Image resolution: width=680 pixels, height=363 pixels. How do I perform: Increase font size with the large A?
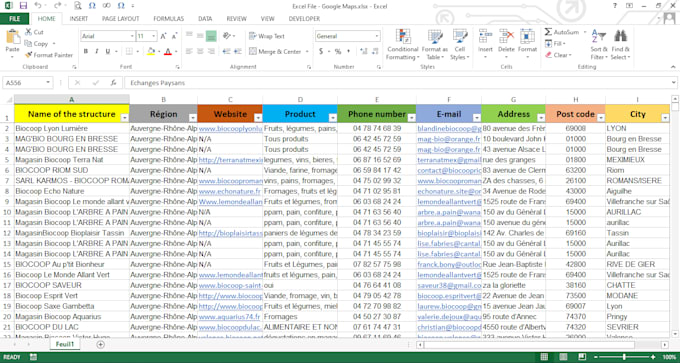(163, 36)
